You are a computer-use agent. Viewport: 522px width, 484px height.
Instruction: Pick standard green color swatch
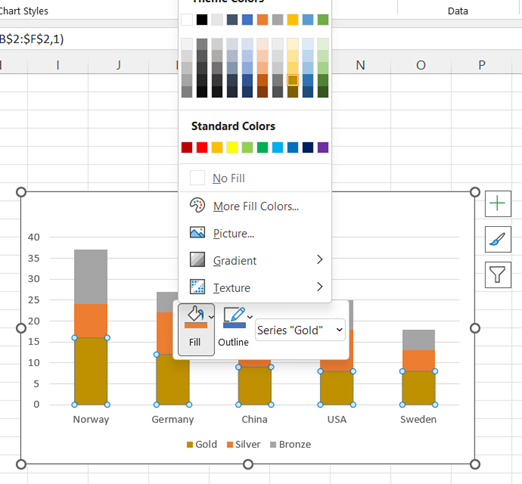click(262, 147)
